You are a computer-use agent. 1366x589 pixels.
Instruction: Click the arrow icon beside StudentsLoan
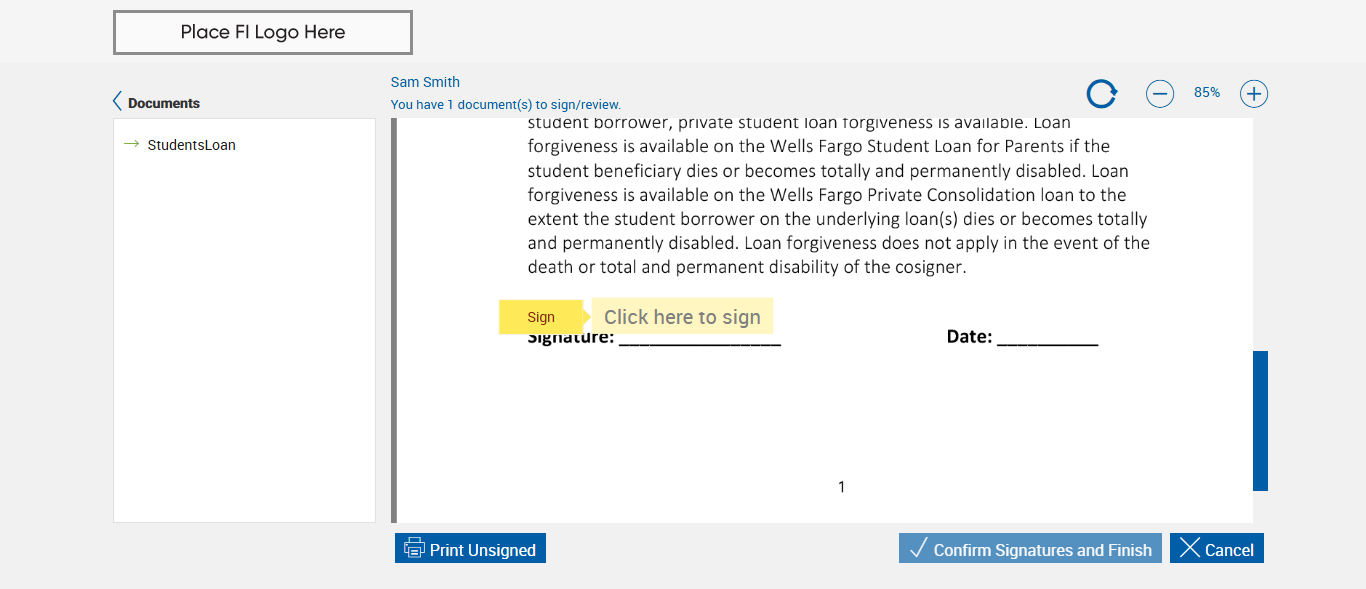point(131,144)
